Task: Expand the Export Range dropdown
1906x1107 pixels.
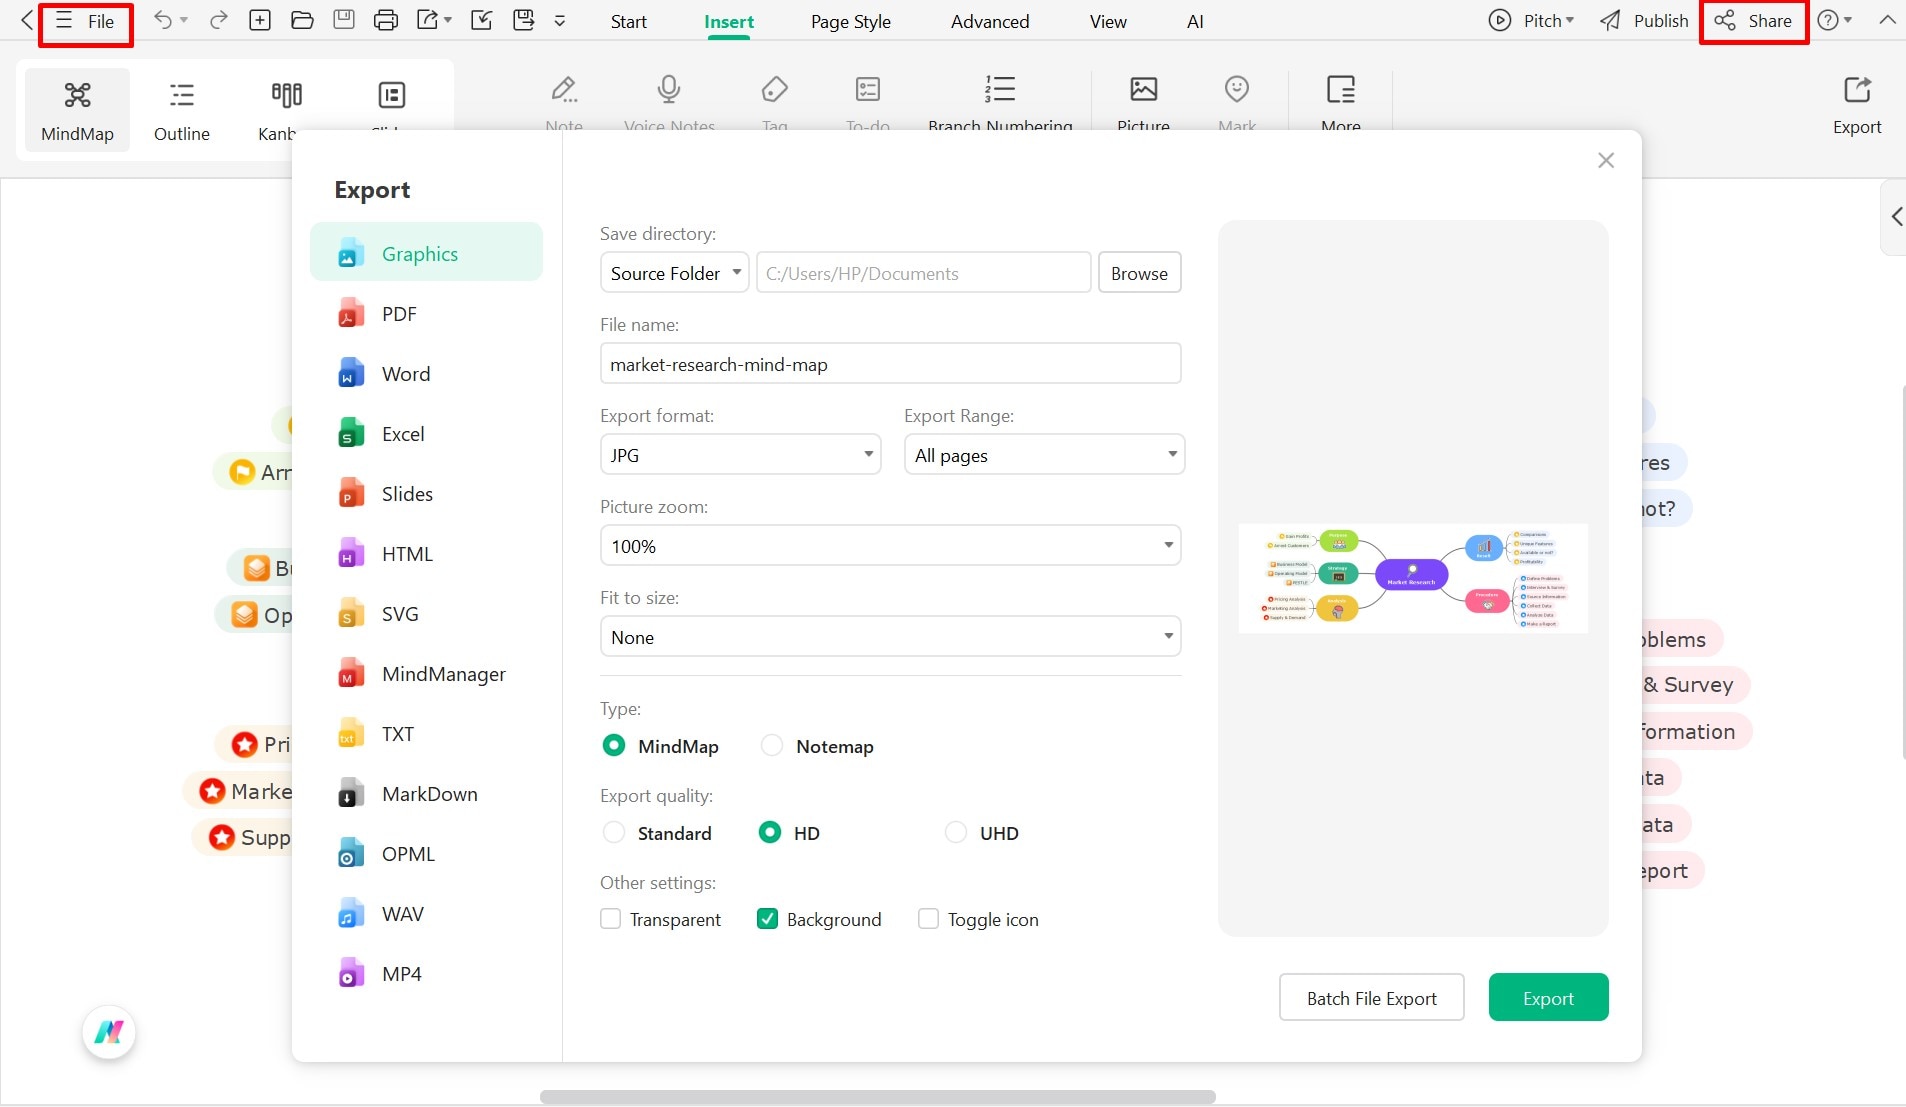Action: pyautogui.click(x=1044, y=455)
